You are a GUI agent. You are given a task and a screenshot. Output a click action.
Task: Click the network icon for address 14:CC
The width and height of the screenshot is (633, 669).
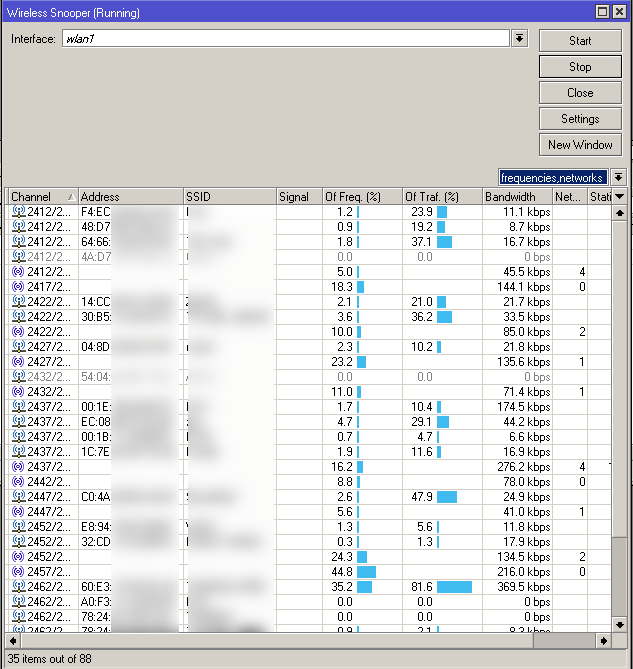[18, 302]
